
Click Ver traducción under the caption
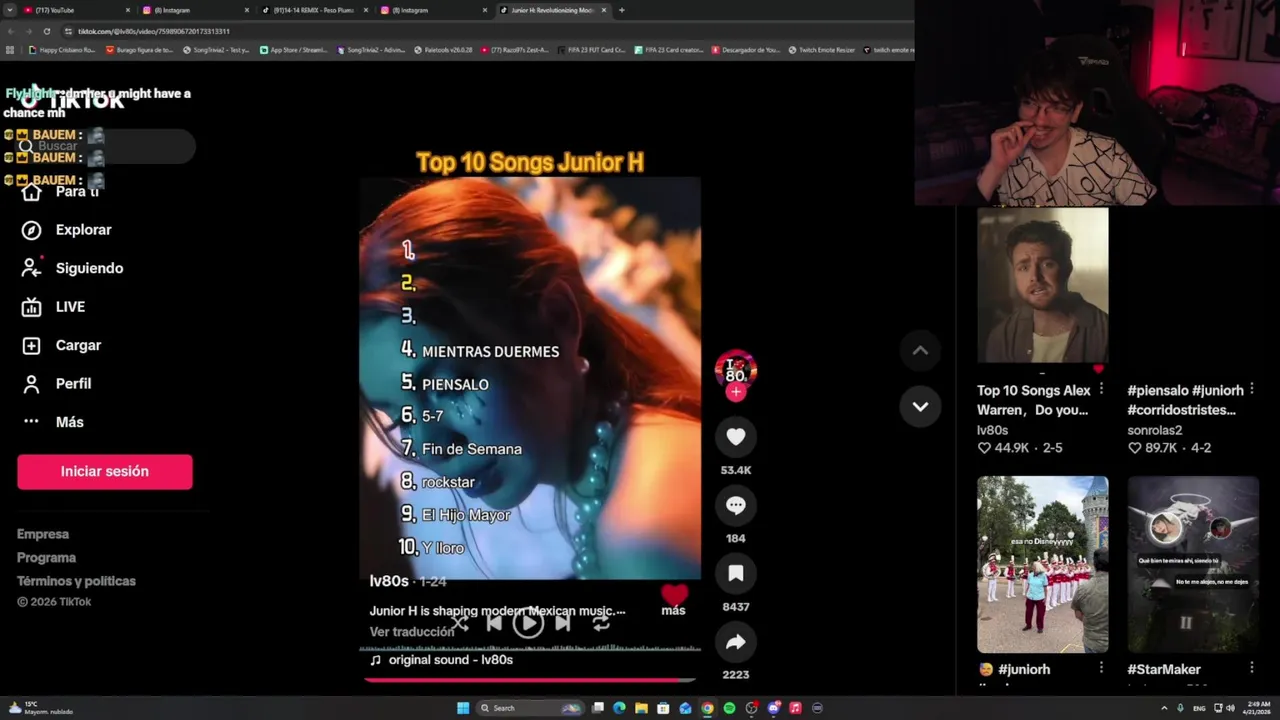pyautogui.click(x=412, y=632)
